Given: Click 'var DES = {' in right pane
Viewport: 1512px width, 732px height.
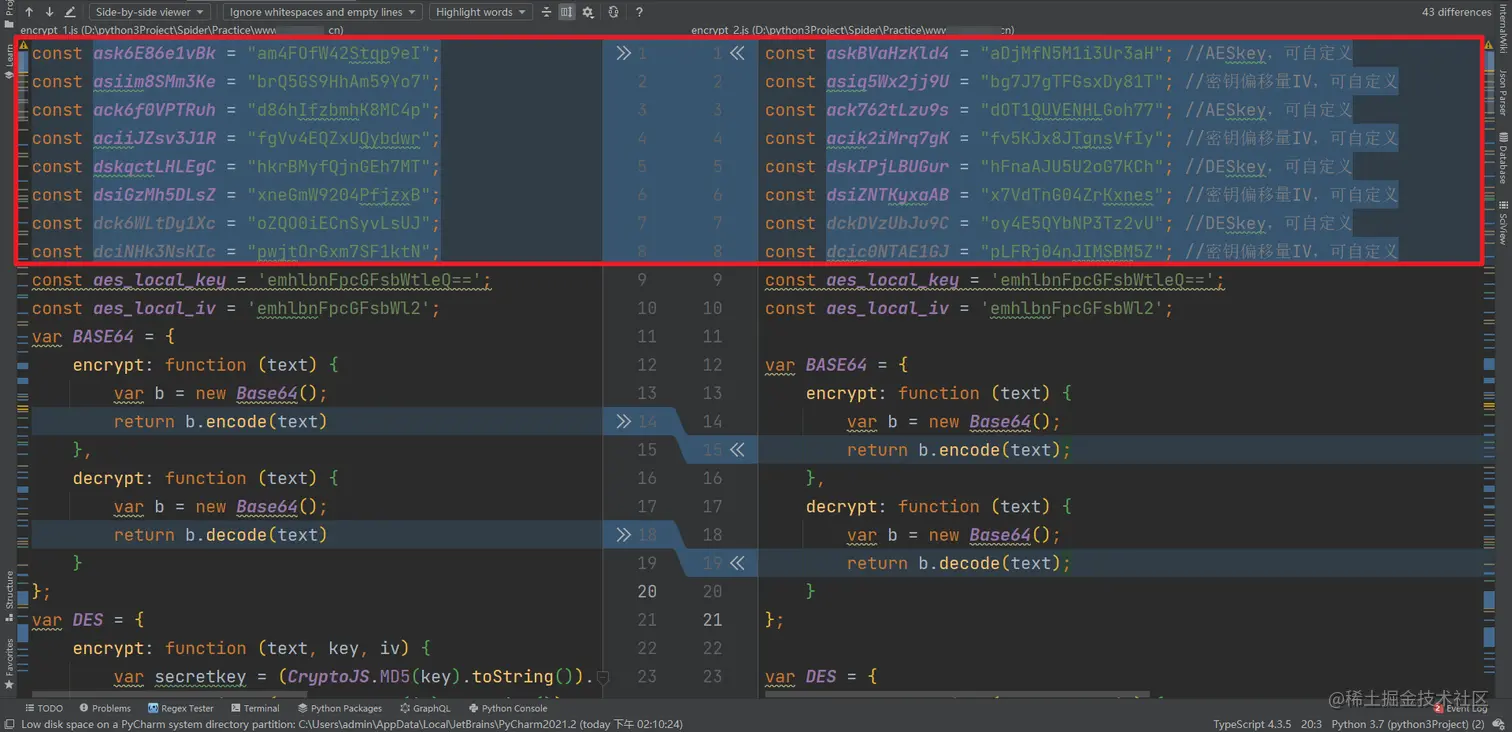Looking at the screenshot, I should pyautogui.click(x=821, y=676).
